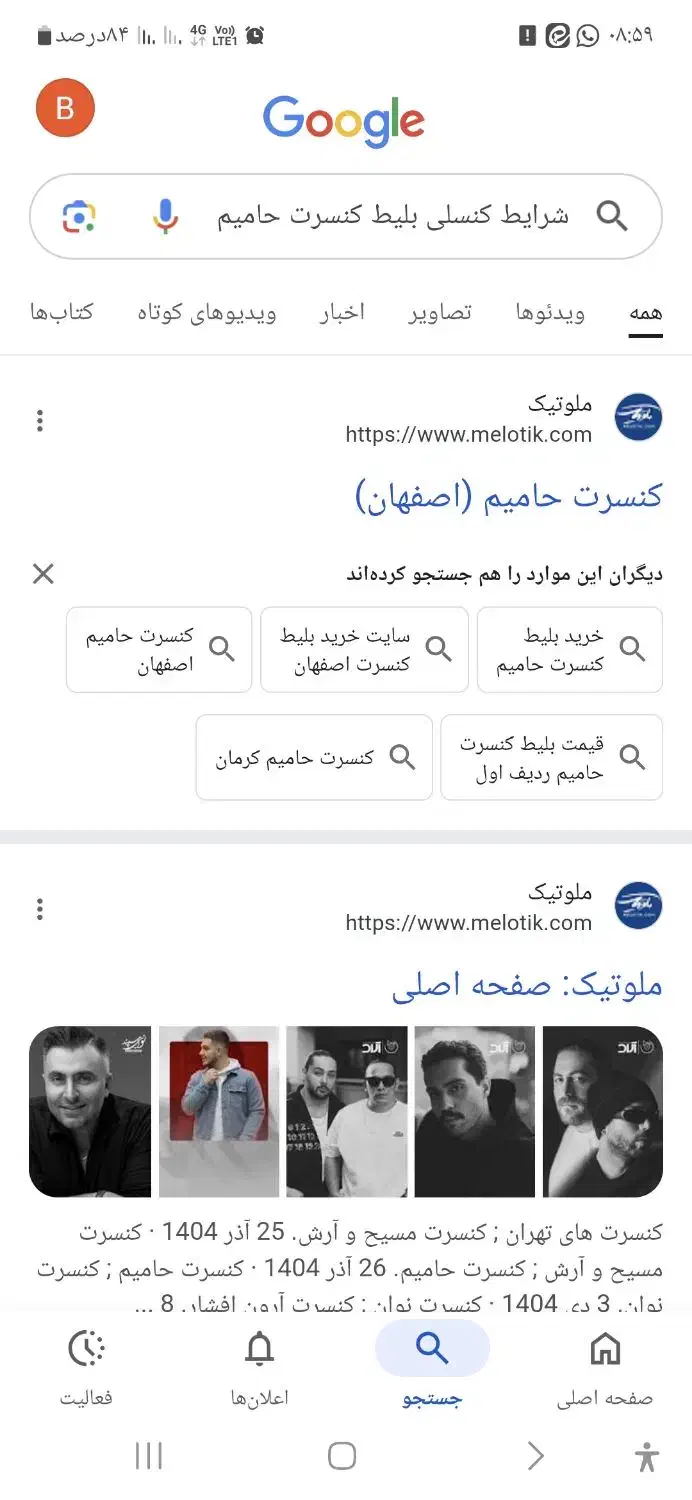Dismiss related searches with the X
This screenshot has height=1500, width=692.
(42, 573)
